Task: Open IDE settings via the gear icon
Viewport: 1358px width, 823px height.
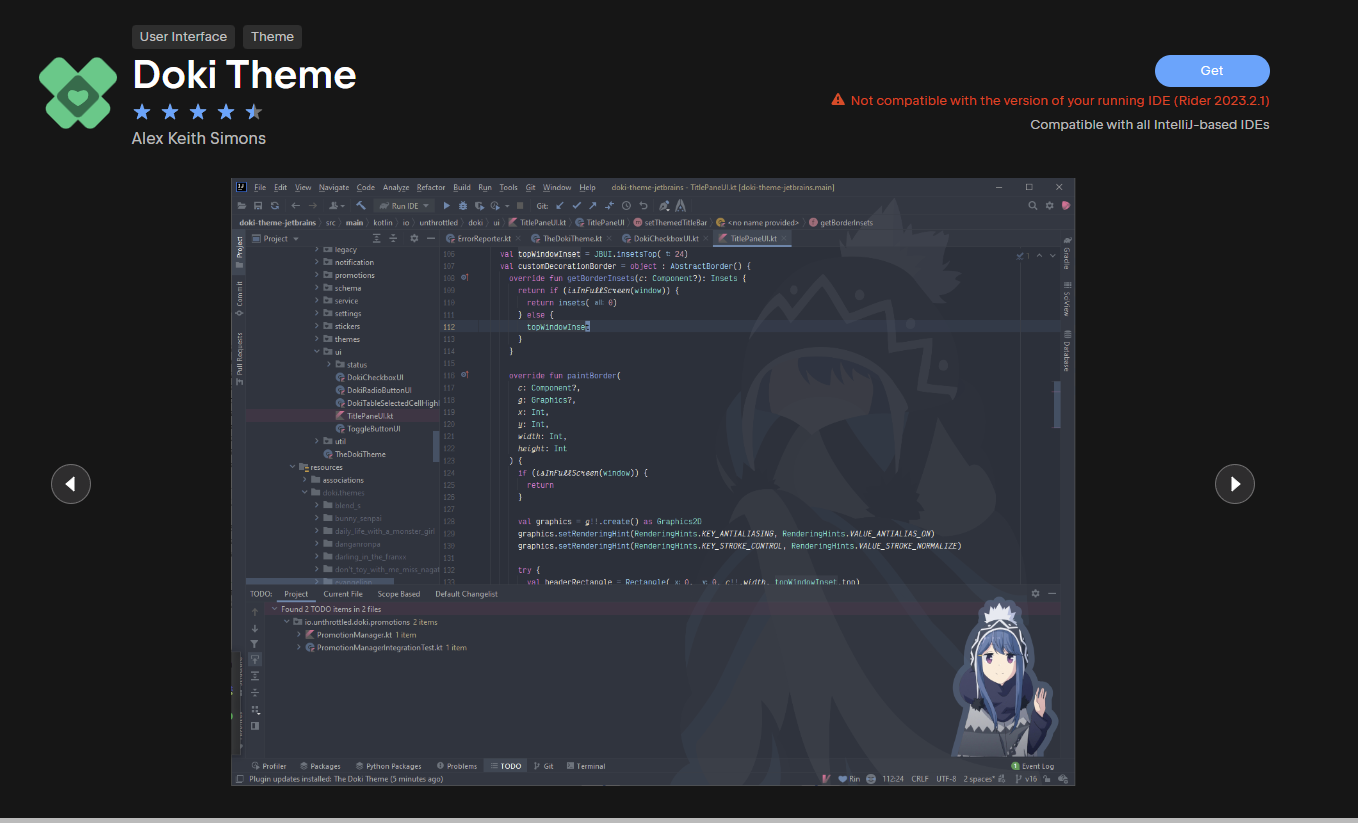Action: [x=1049, y=205]
